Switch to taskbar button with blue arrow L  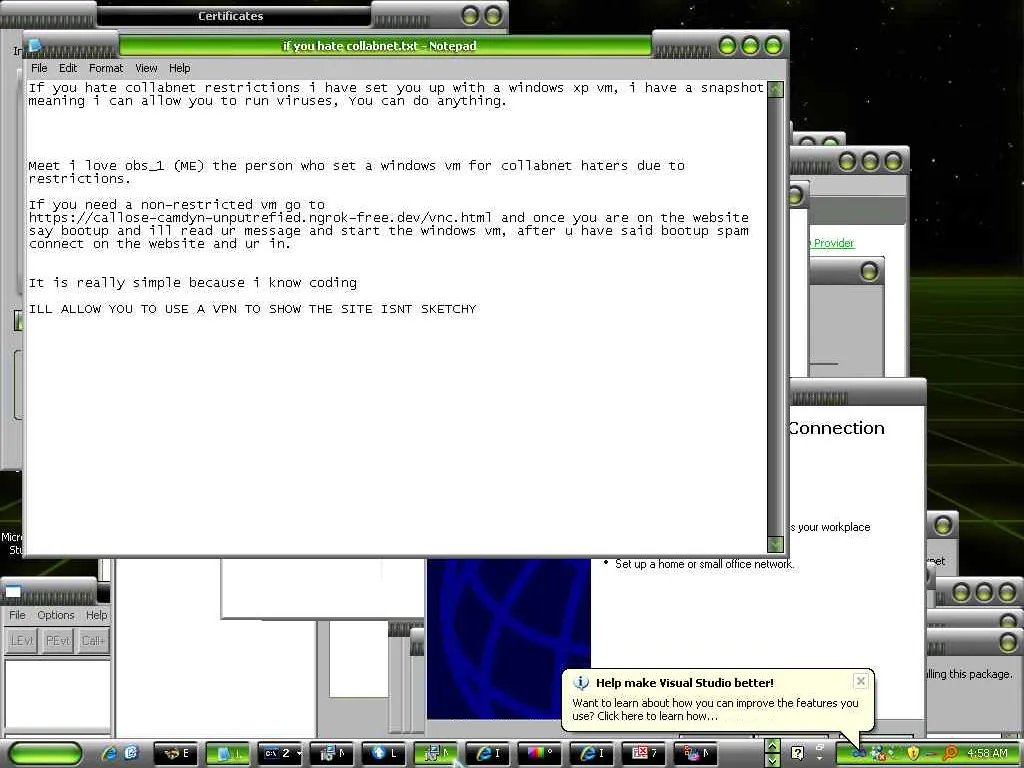point(384,753)
